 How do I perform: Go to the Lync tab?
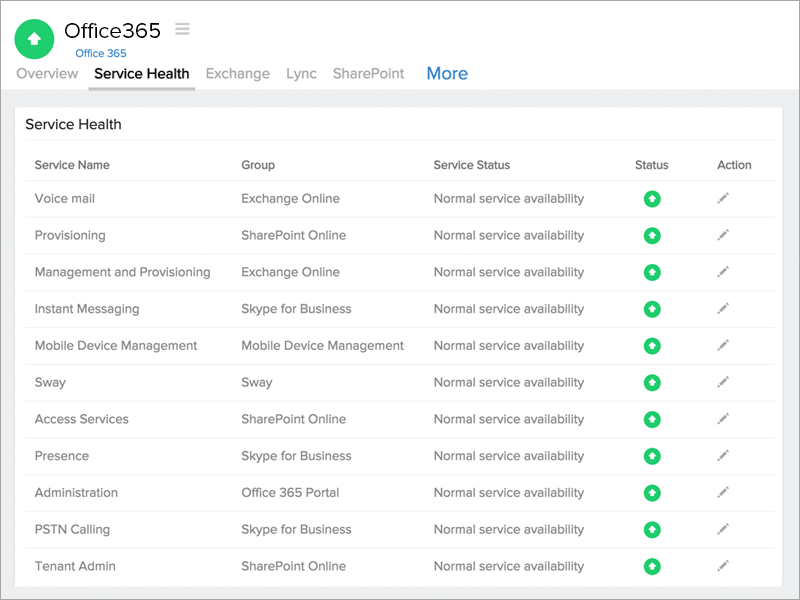(x=301, y=73)
